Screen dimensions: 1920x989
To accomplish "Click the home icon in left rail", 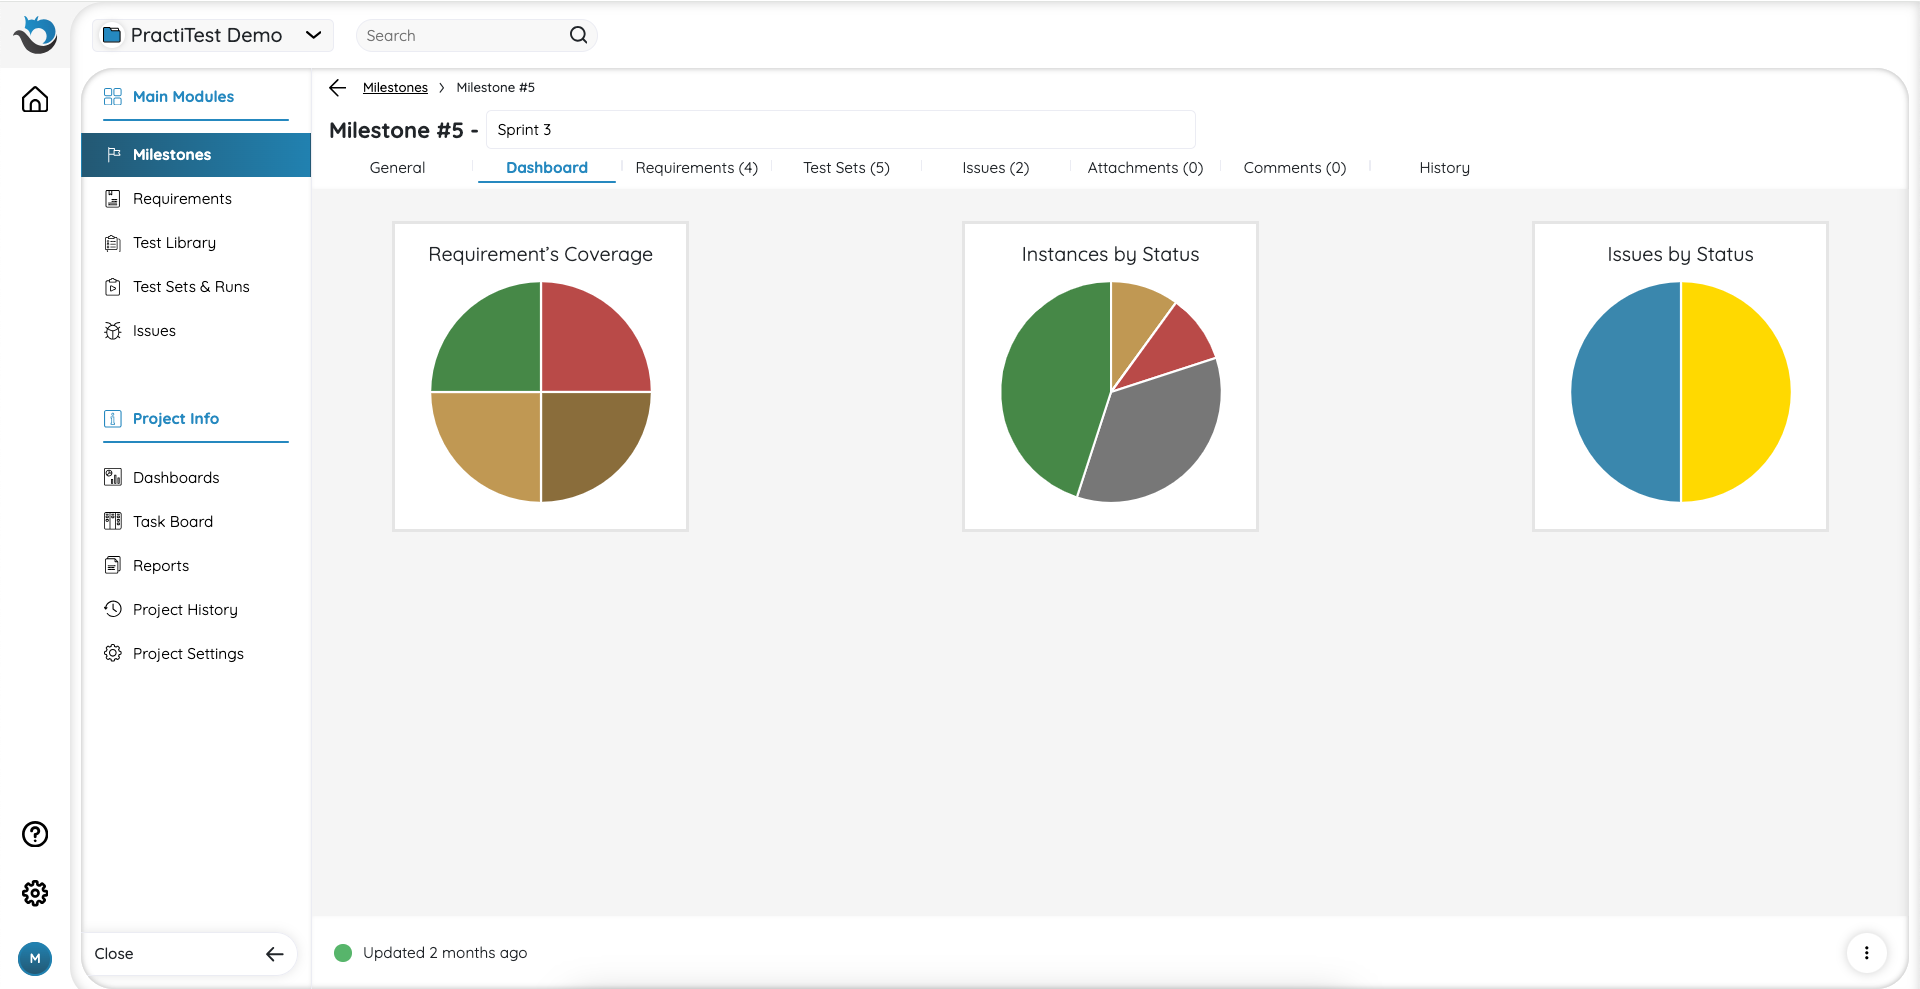I will (35, 100).
